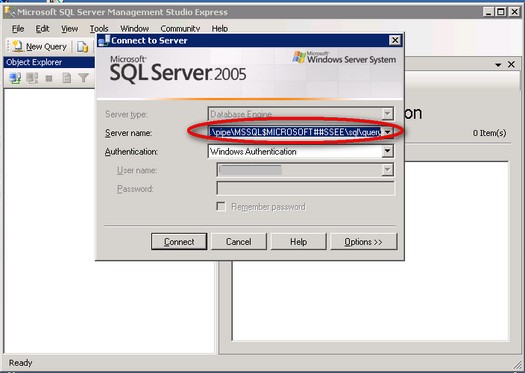Click the Connect icon in Object Explorer toolbar
The image size is (525, 373).
point(15,78)
